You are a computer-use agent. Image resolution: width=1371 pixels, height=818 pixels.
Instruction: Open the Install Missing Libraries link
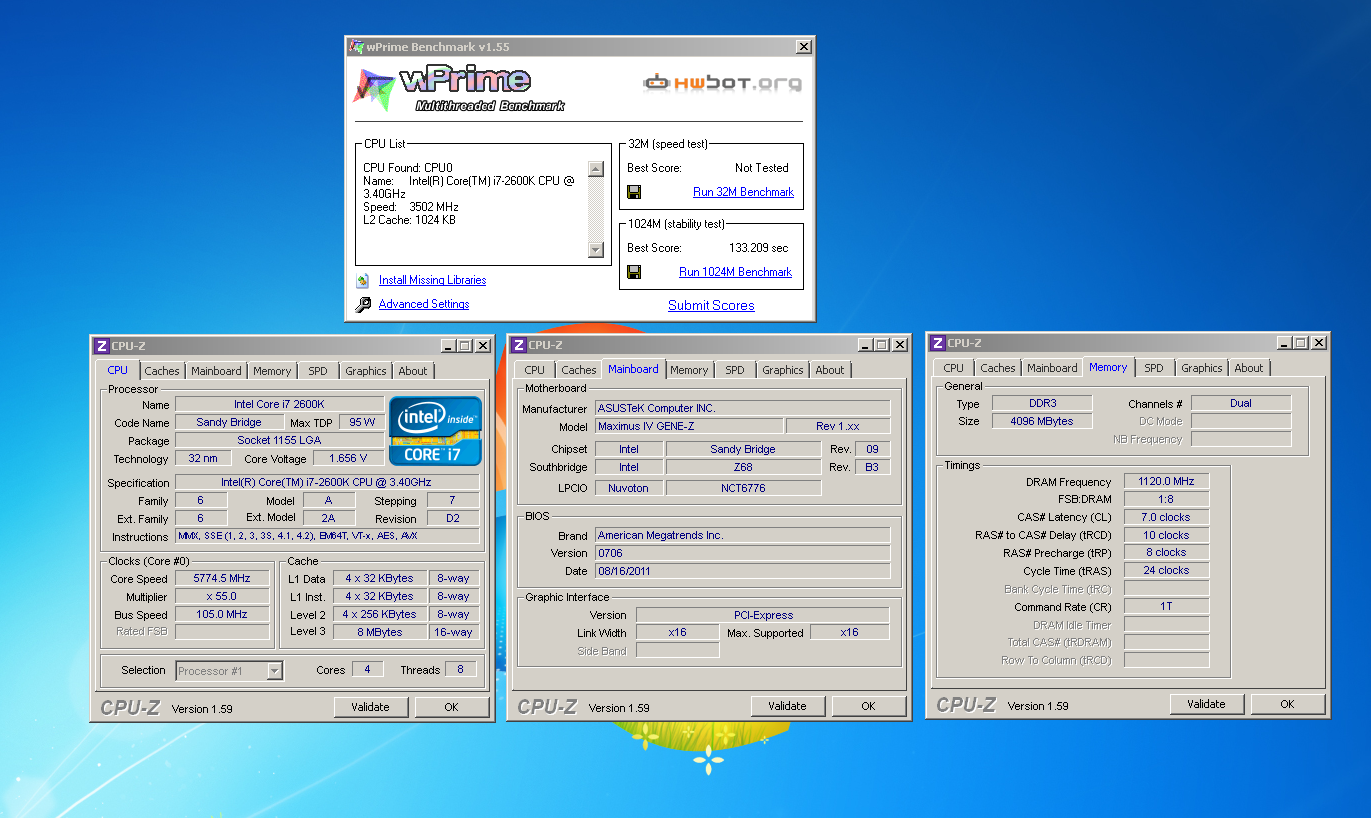[x=432, y=280]
